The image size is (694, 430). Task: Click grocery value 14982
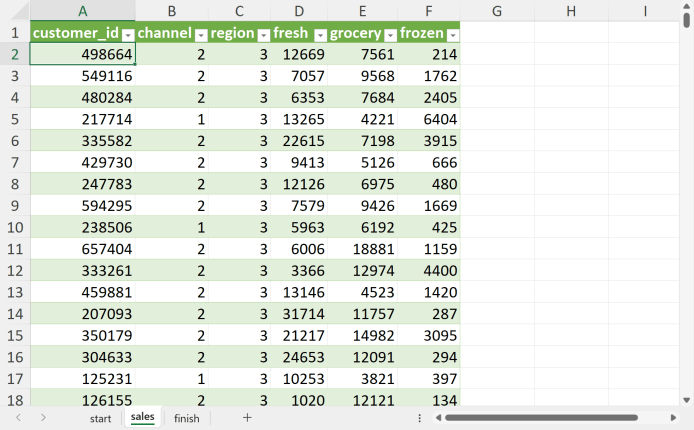362,336
